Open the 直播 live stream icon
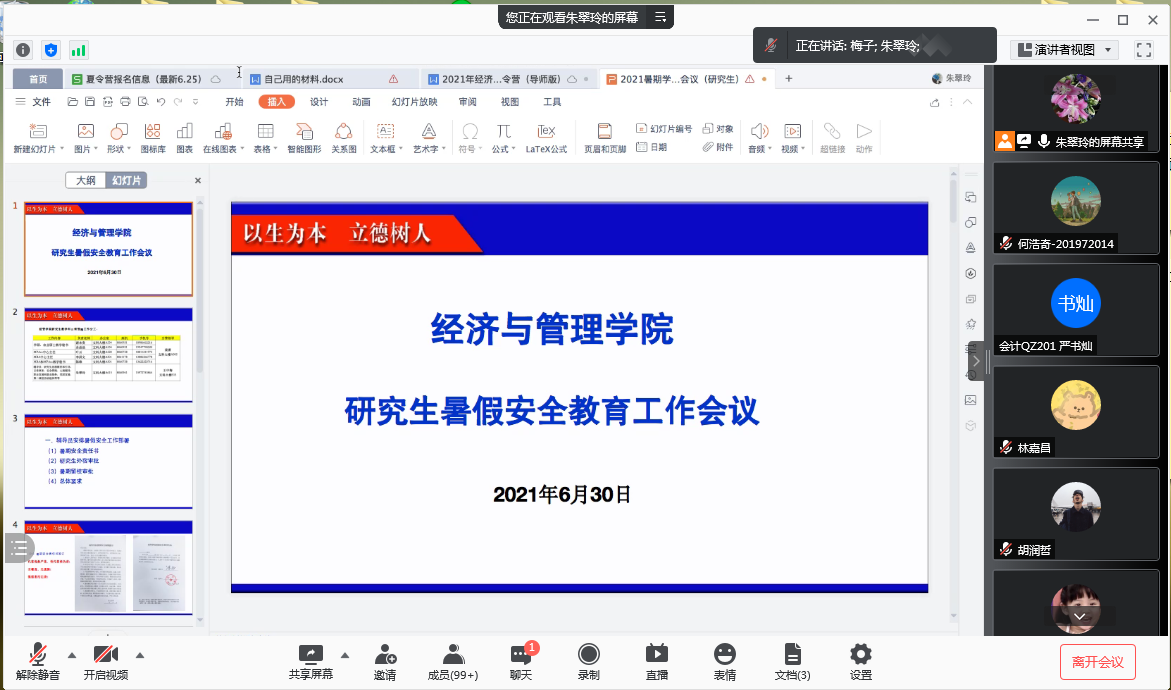The image size is (1171, 690). pyautogui.click(x=656, y=655)
